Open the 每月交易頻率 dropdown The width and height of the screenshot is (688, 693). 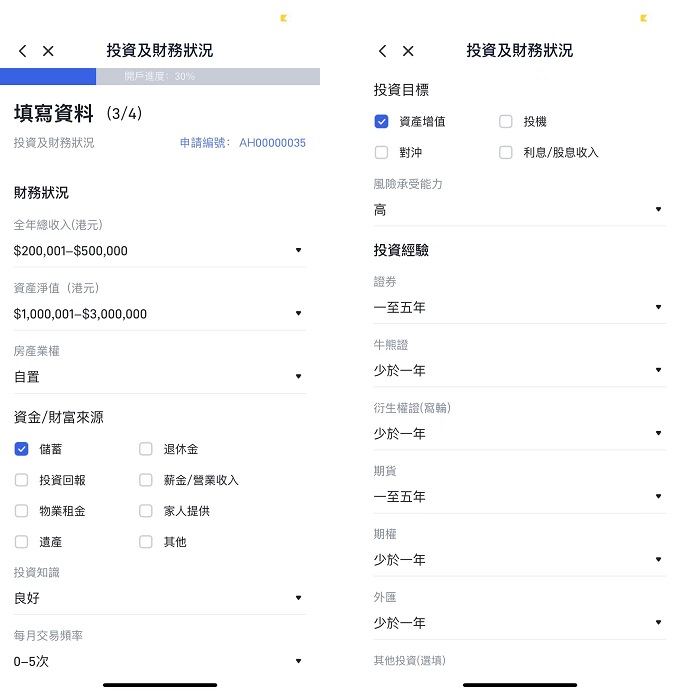click(160, 661)
